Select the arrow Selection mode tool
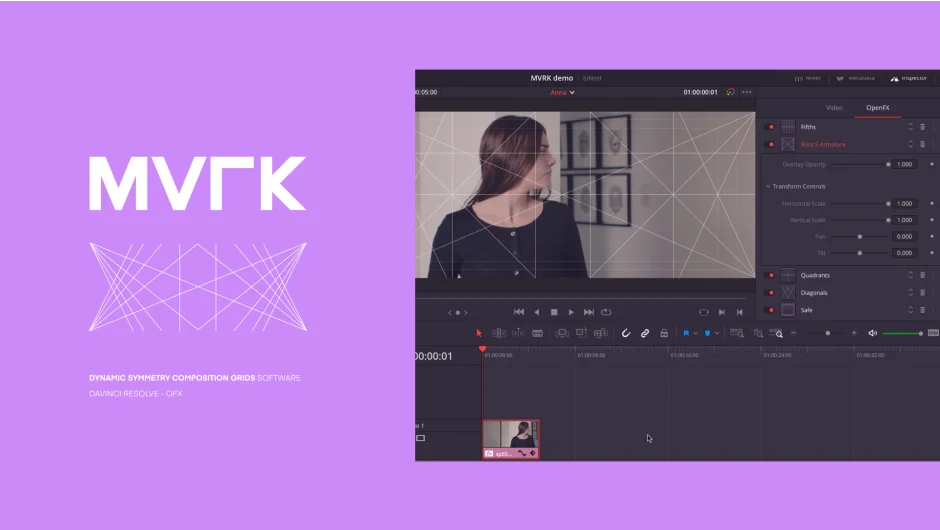 479,333
